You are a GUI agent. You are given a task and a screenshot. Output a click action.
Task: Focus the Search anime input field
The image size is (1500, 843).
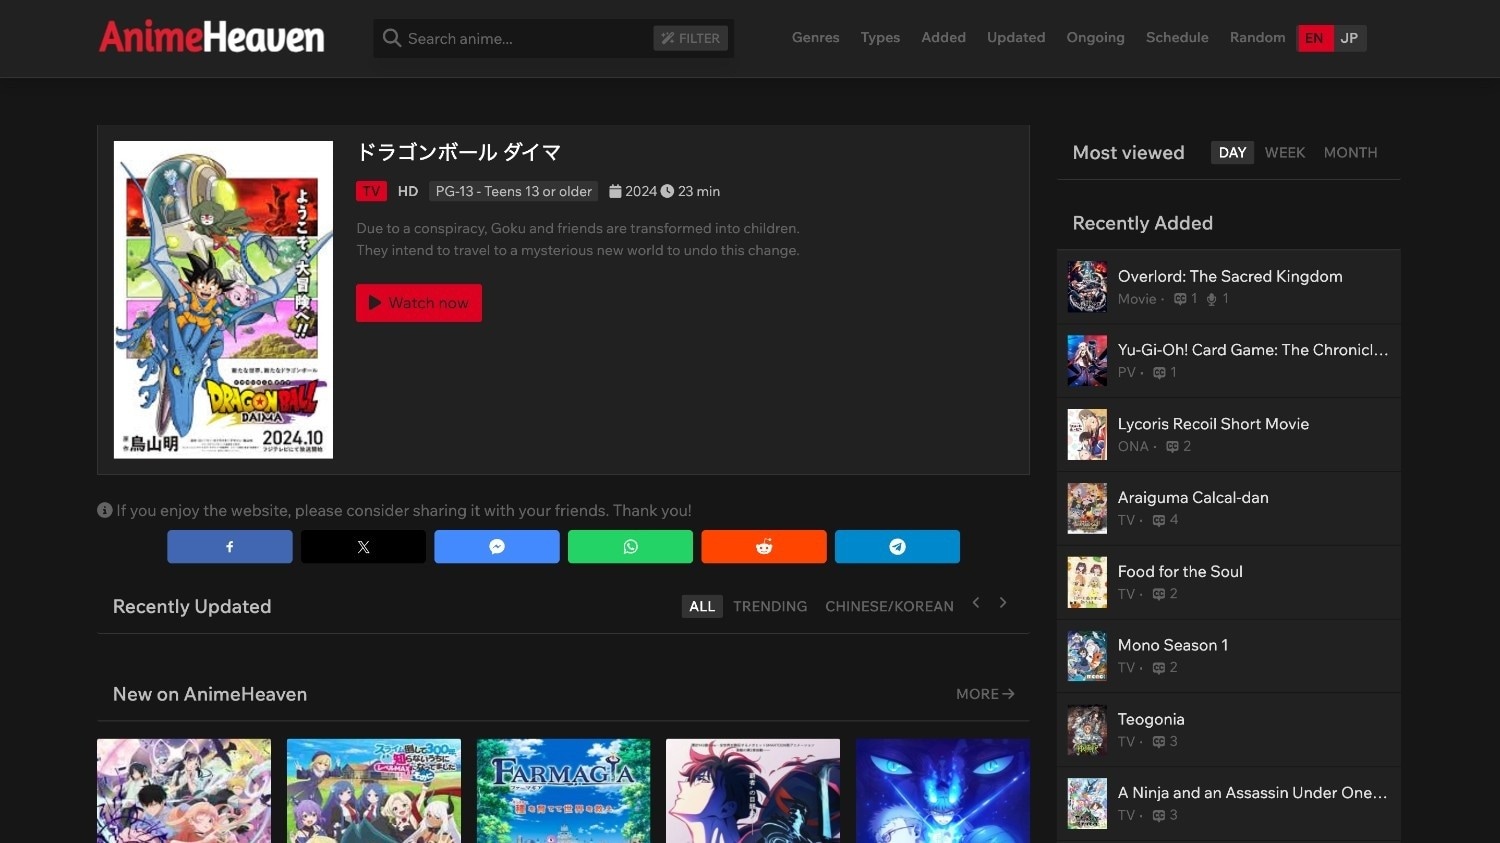point(527,38)
